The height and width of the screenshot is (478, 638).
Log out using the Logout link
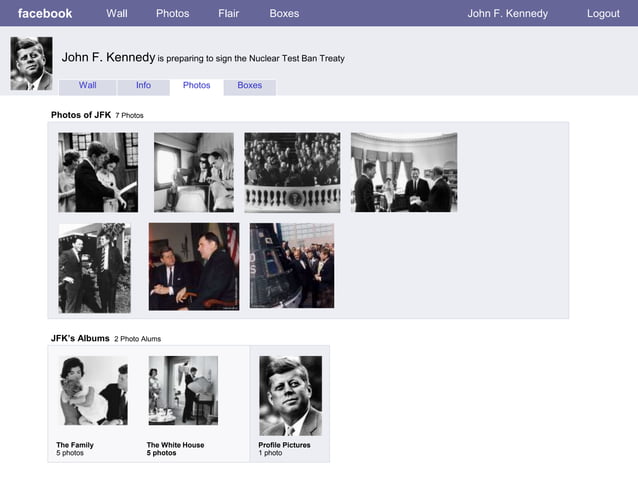coord(603,14)
